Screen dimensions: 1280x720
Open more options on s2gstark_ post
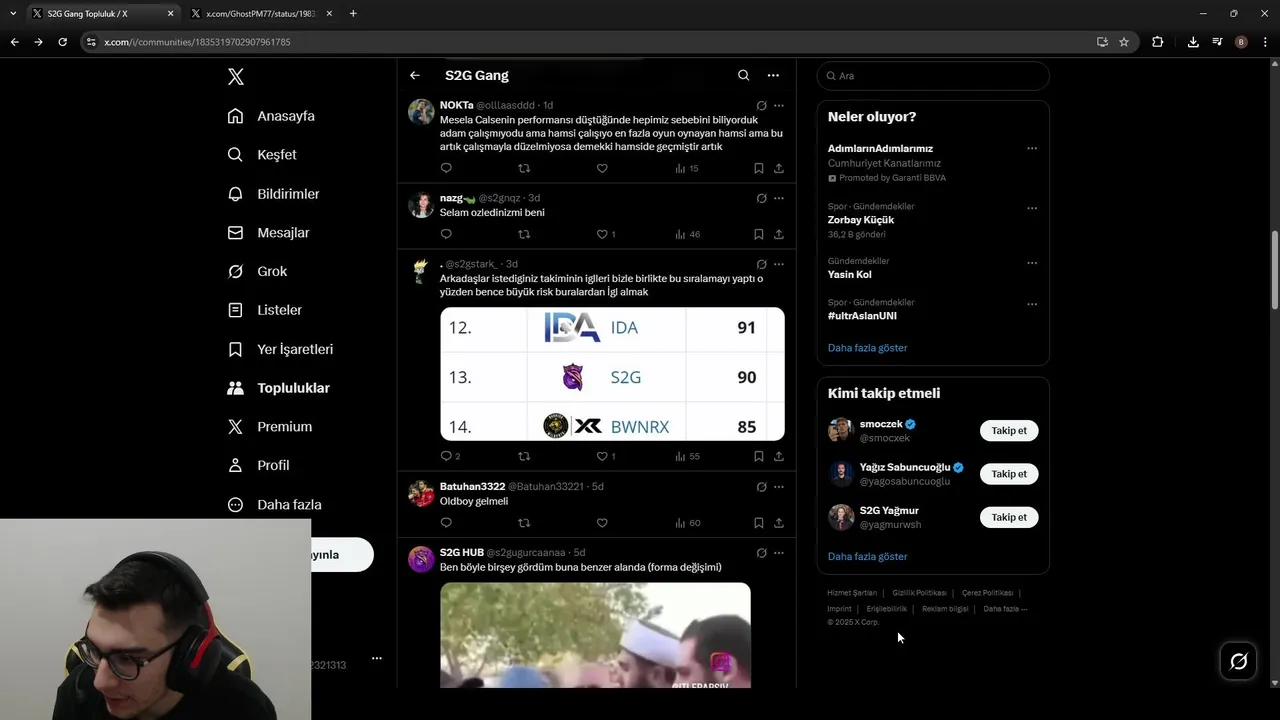pos(779,264)
